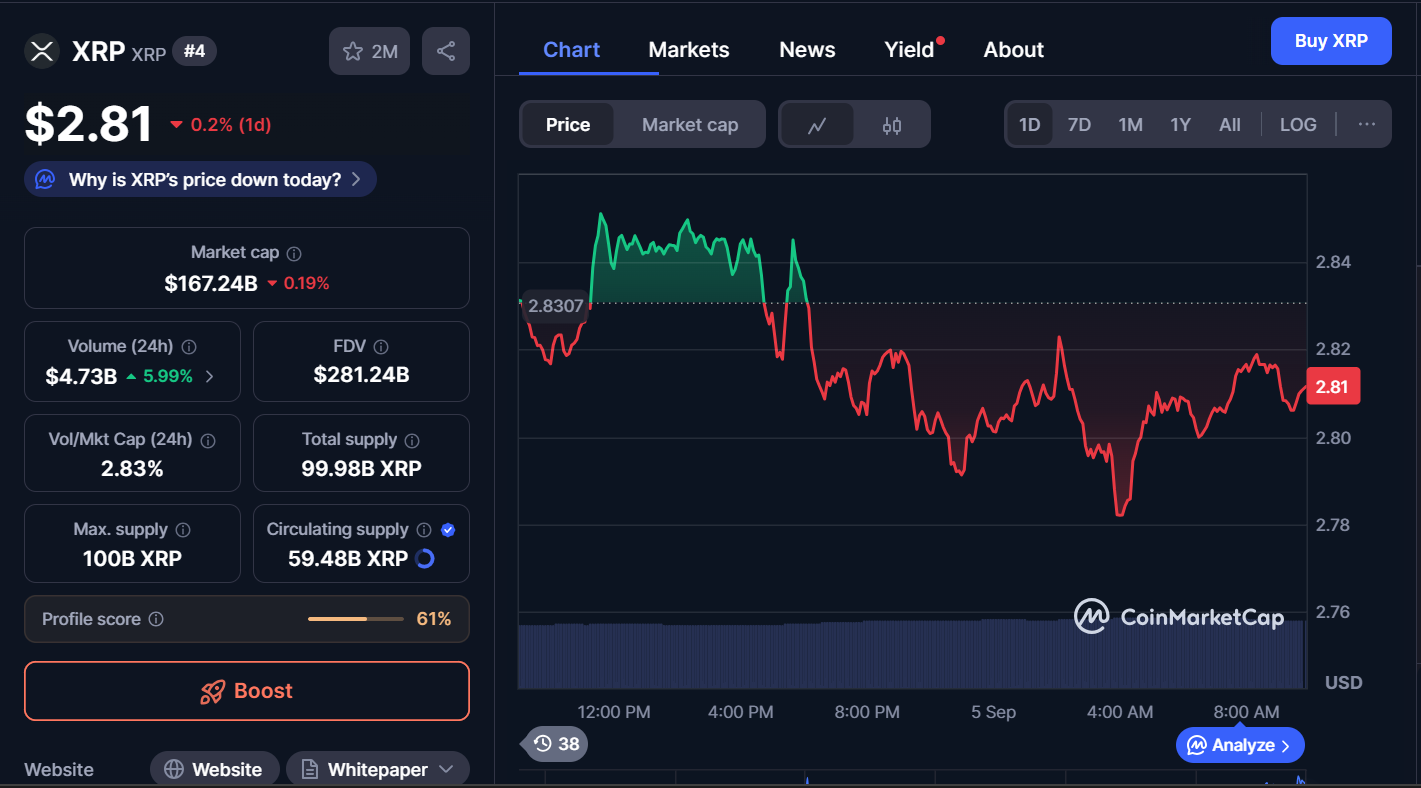This screenshot has width=1421, height=788.
Task: Click the Boost button
Action: point(247,691)
